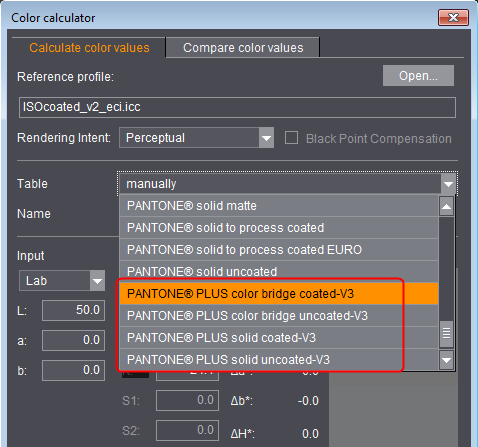Click the Δb* value -0.0
The image size is (478, 447).
pyautogui.click(x=308, y=401)
